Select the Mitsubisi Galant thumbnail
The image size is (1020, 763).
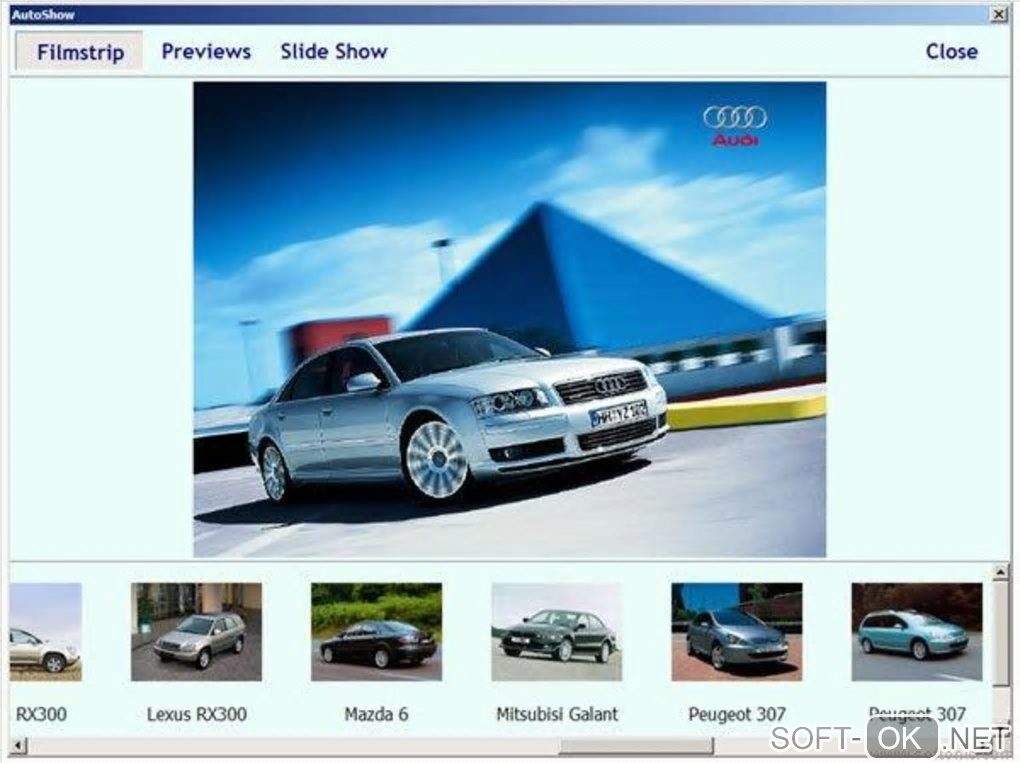pyautogui.click(x=556, y=632)
